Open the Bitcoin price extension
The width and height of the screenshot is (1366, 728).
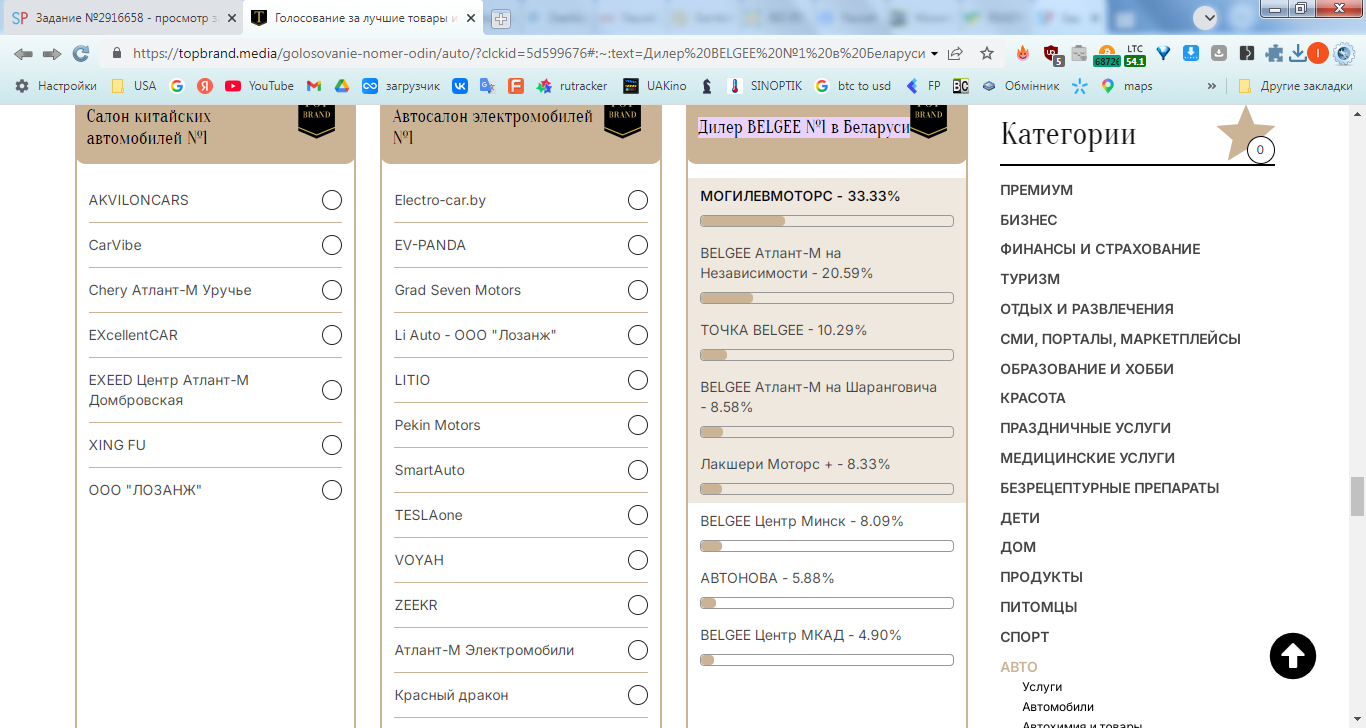[1106, 55]
